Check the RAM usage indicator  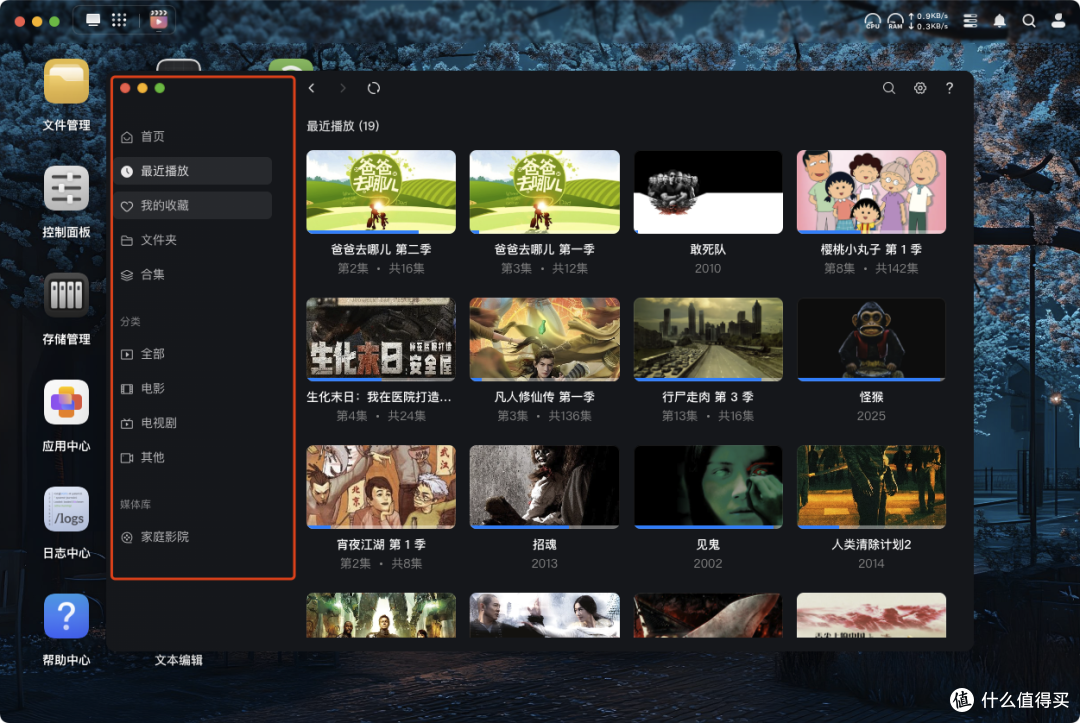(895, 21)
